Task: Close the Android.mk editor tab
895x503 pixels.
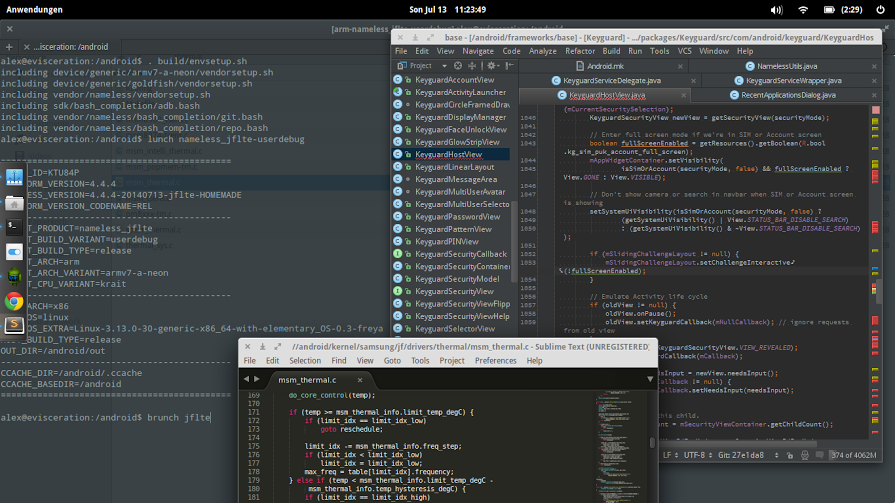Action: click(680, 66)
